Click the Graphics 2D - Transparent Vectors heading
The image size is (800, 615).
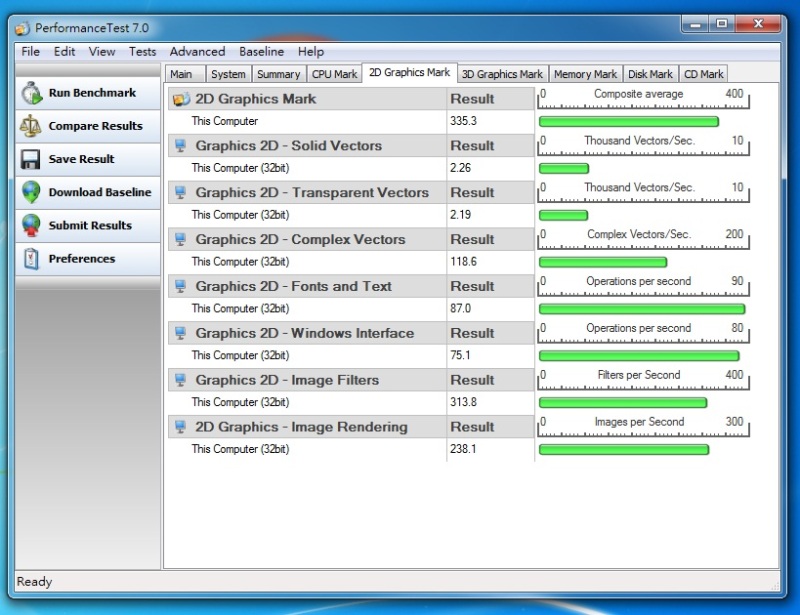tap(312, 193)
